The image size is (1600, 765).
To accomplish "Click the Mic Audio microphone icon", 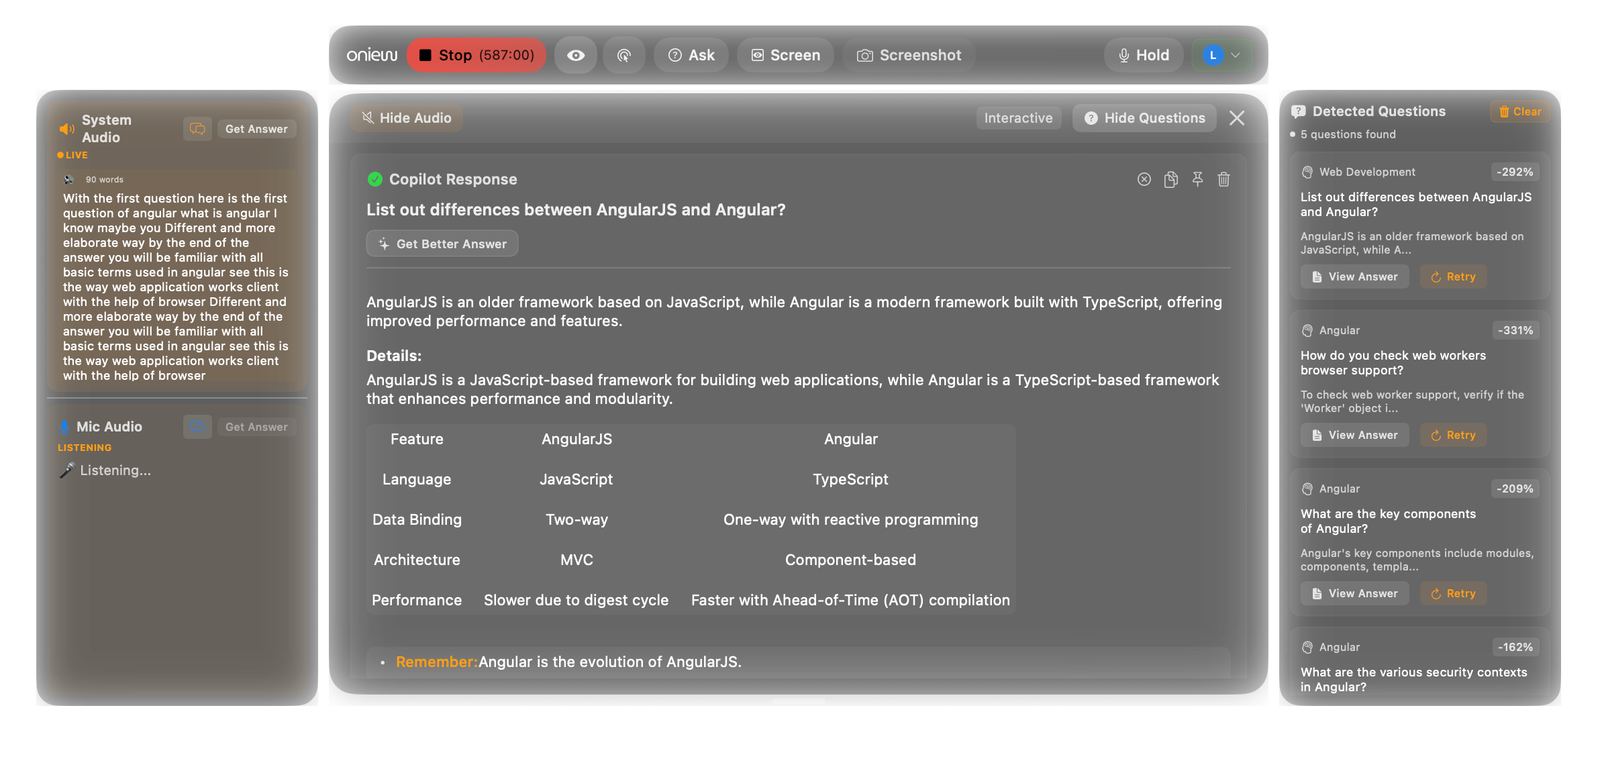I will tap(64, 427).
